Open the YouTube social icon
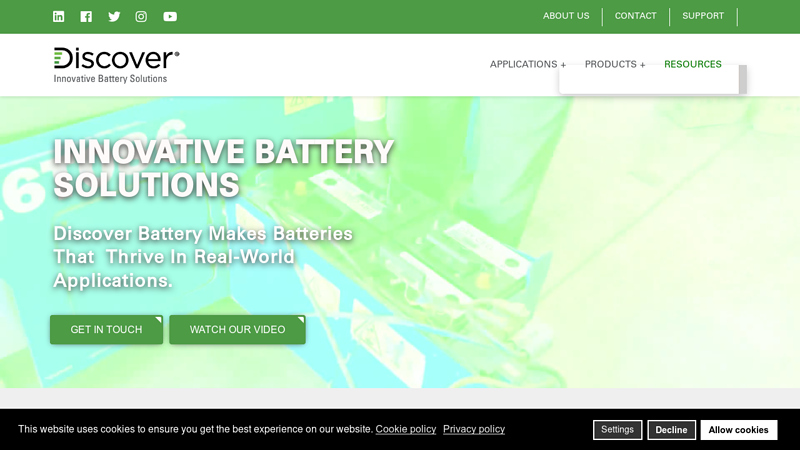Viewport: 800px width, 450px height. [x=170, y=16]
